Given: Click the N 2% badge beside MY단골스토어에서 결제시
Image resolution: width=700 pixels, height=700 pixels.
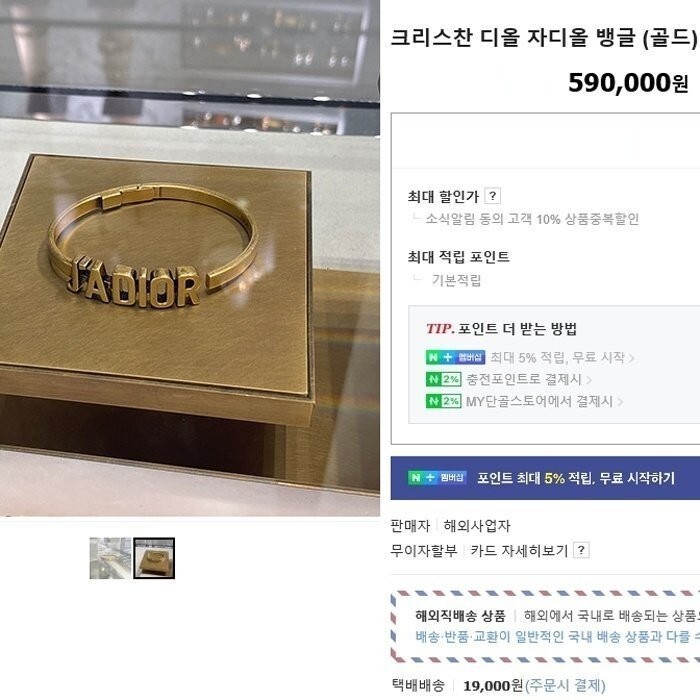Looking at the screenshot, I should pos(443,401).
